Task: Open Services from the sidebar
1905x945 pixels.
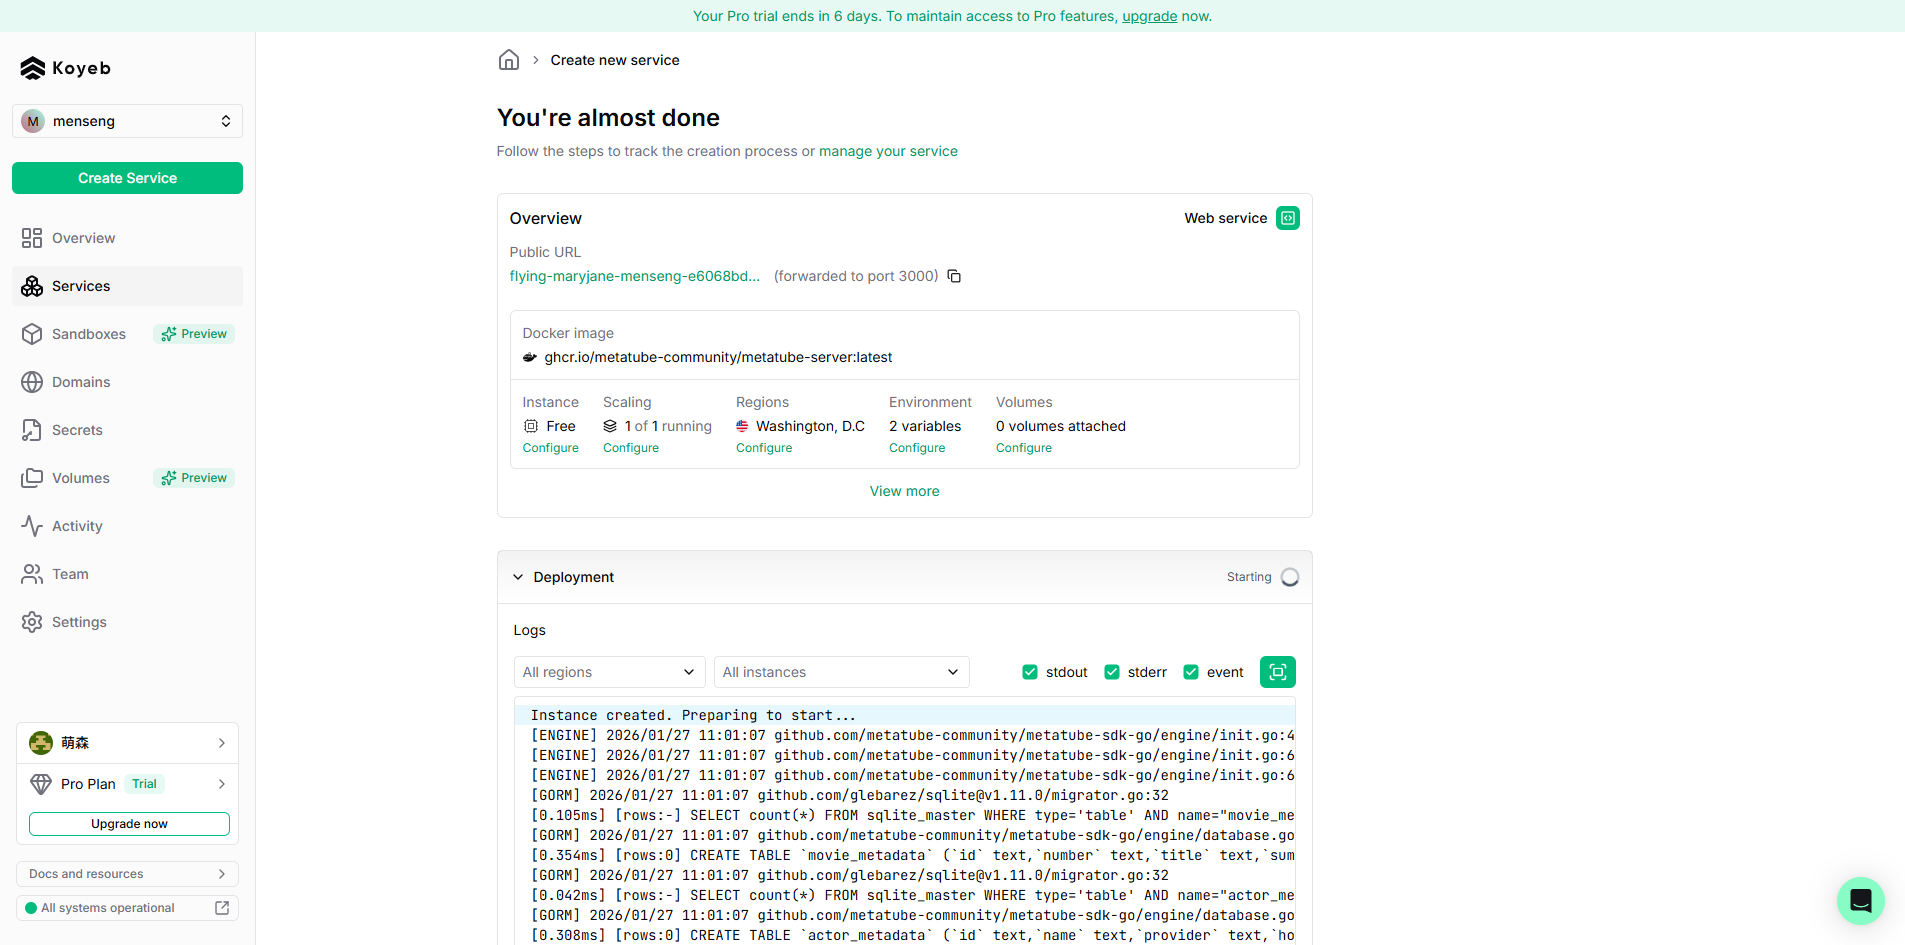Action: click(80, 286)
